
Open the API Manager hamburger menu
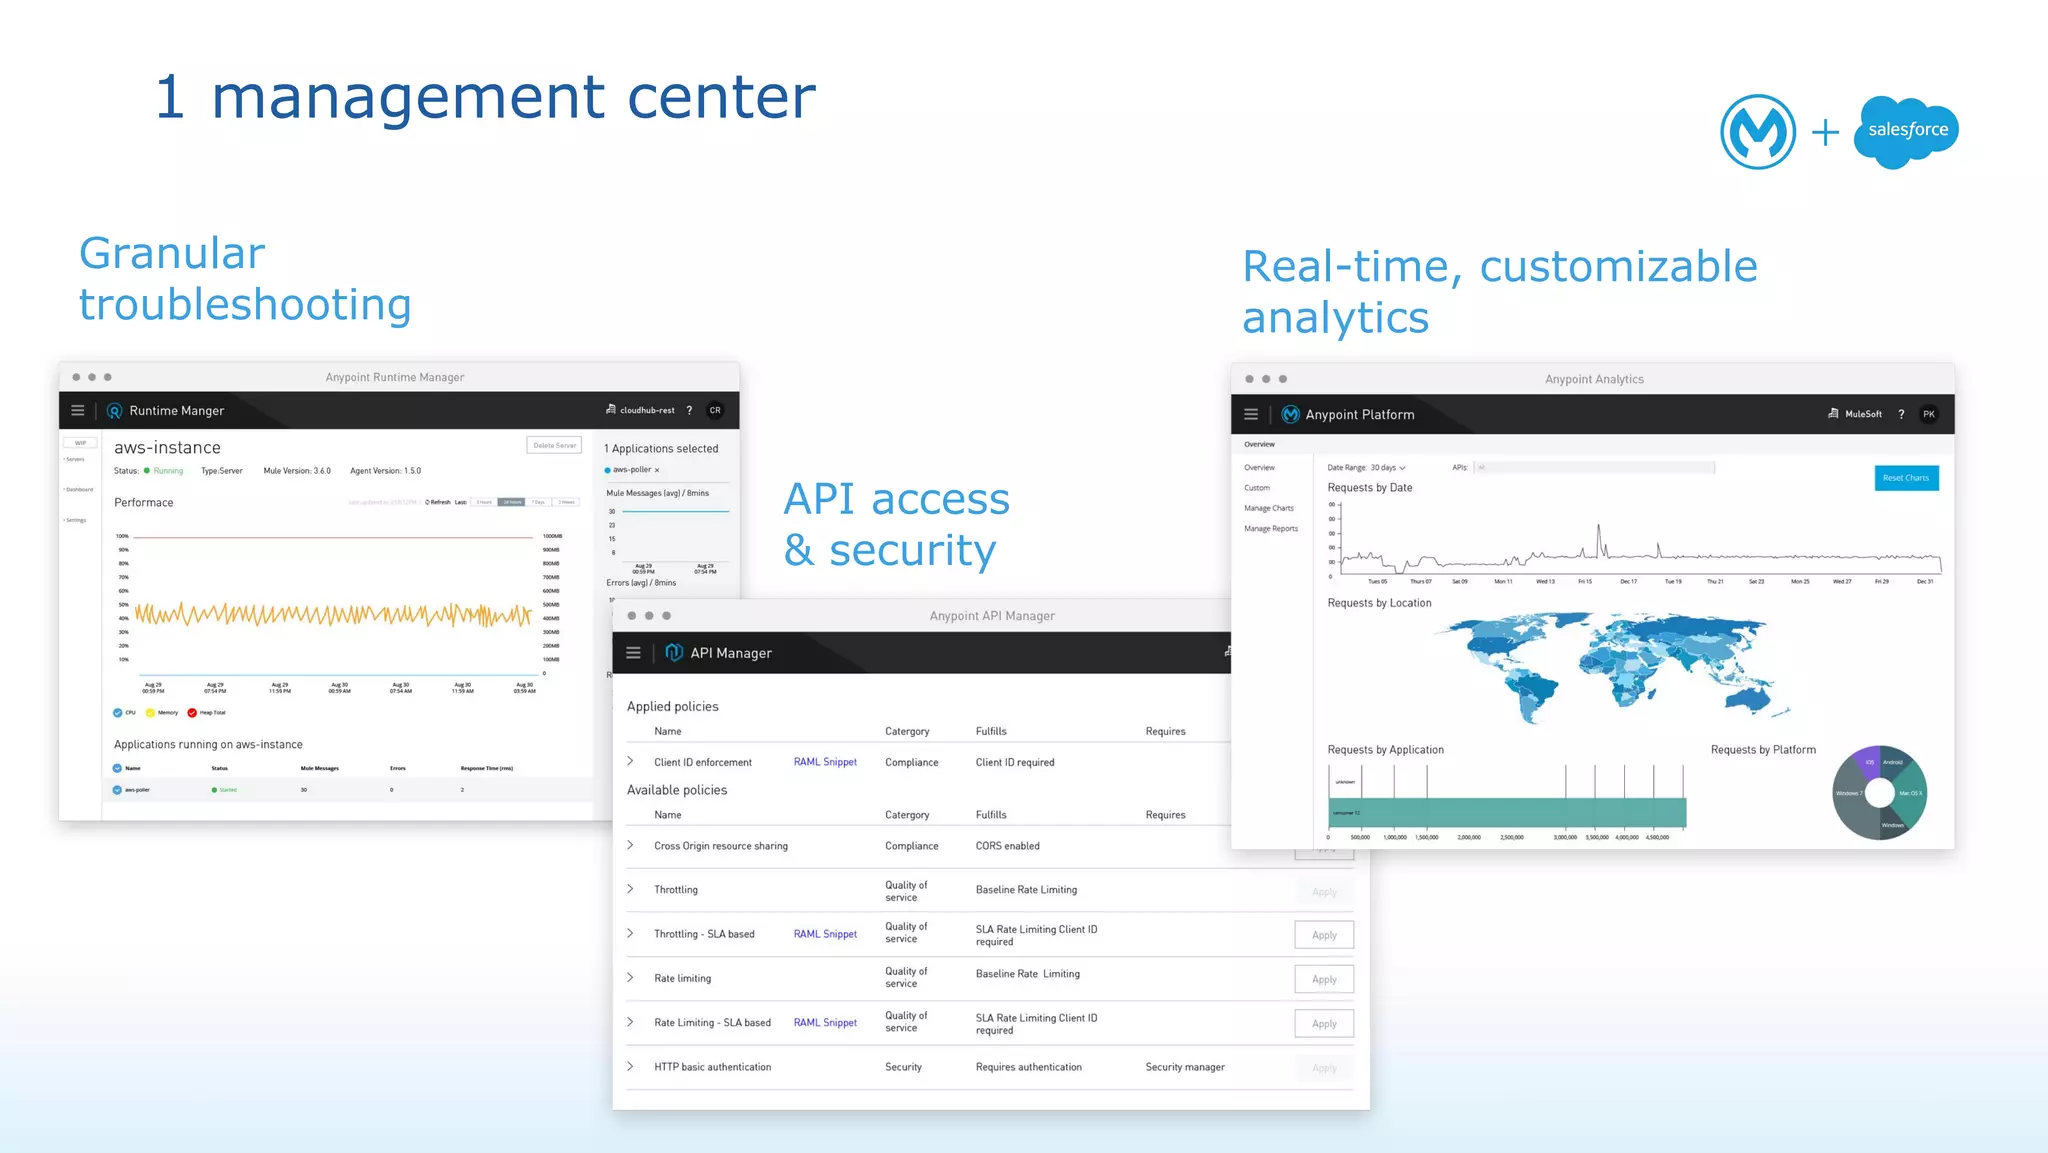(x=633, y=653)
